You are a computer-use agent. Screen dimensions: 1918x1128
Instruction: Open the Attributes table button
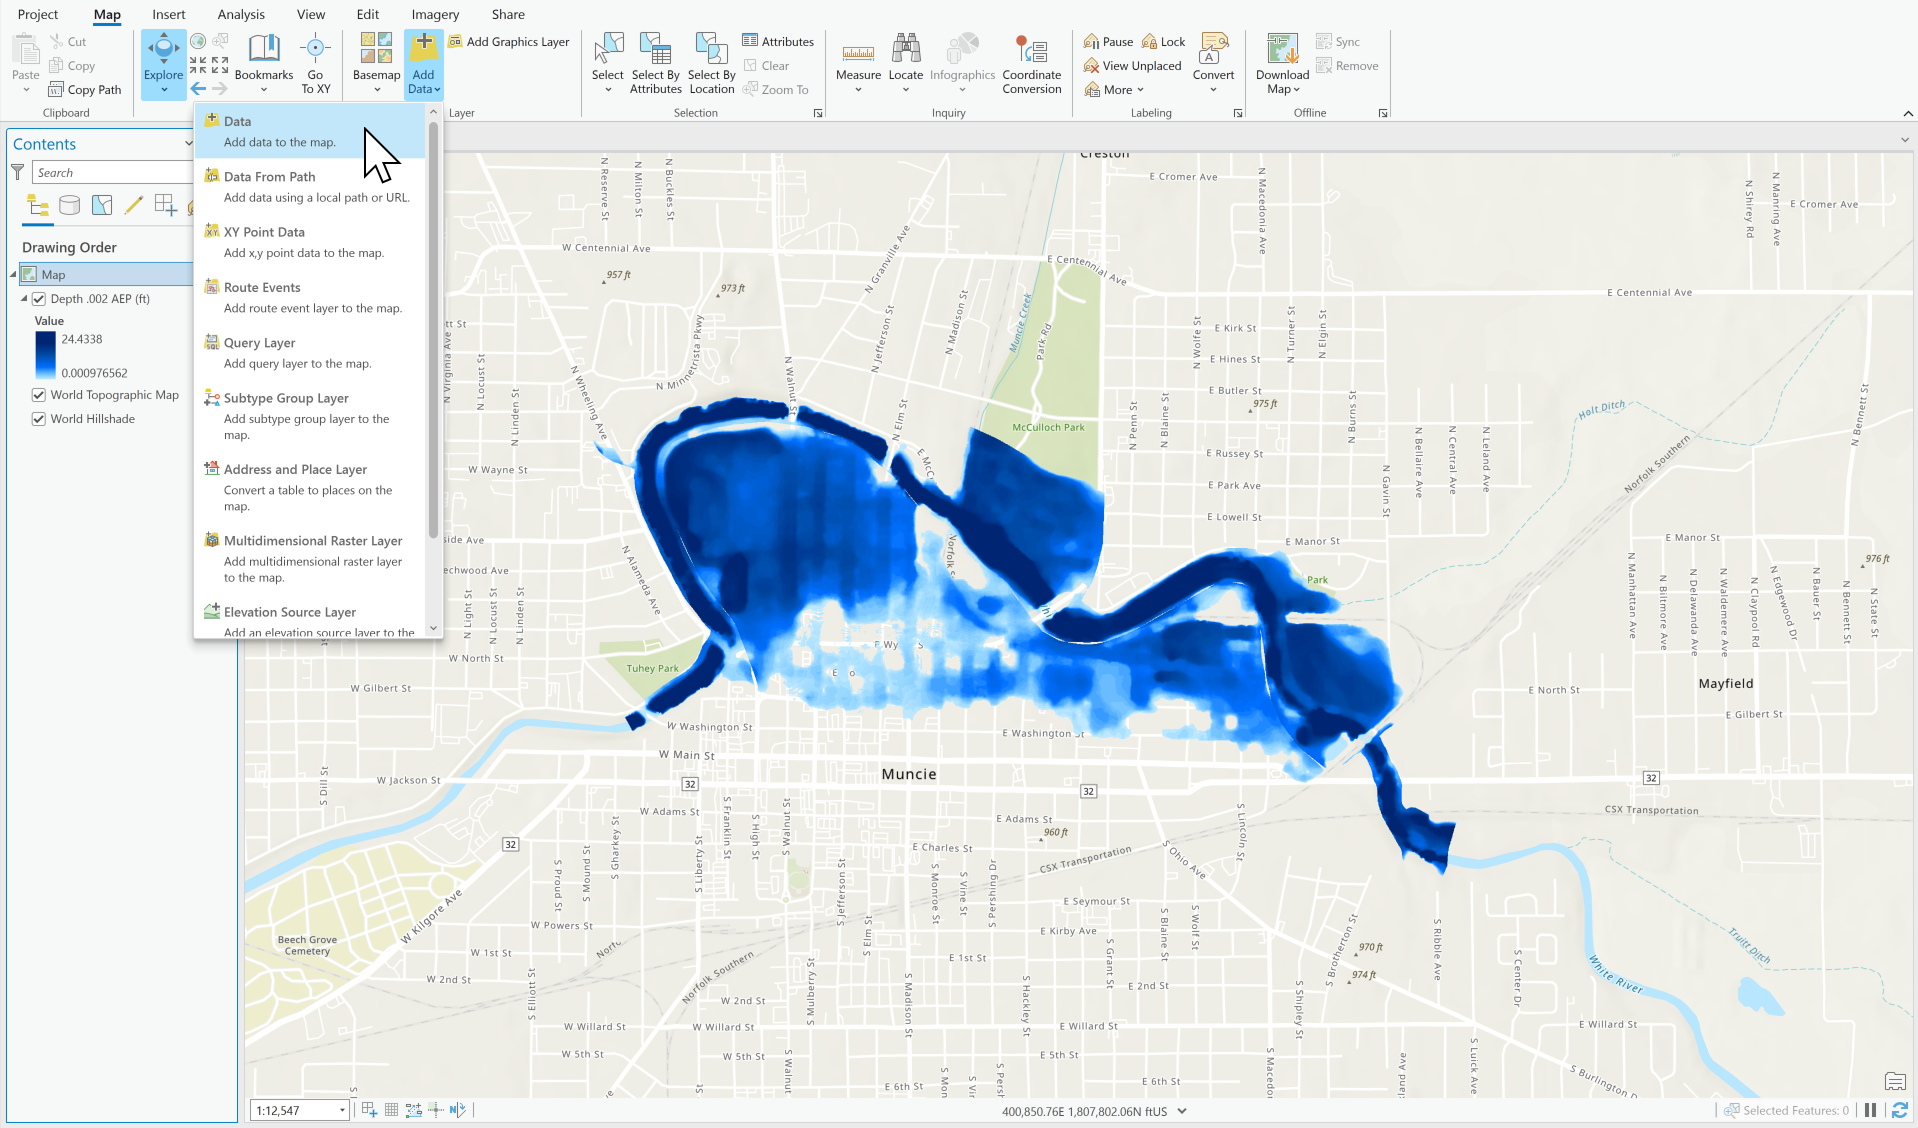778,42
